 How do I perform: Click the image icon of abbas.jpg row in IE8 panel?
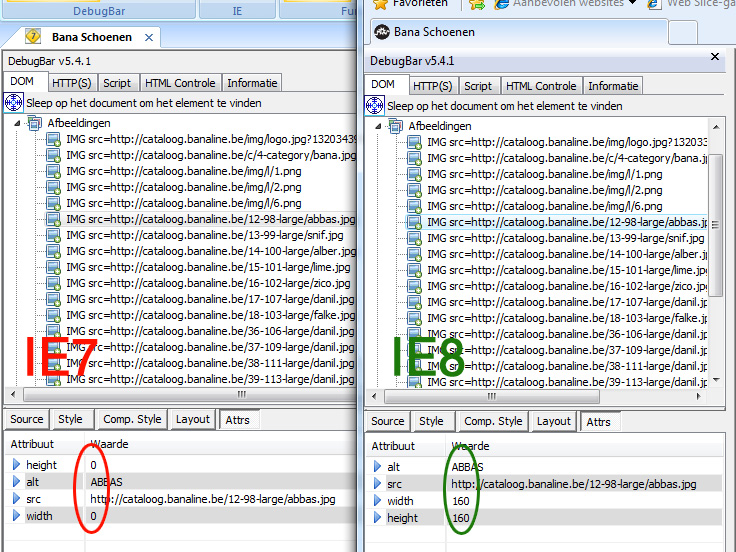tap(414, 222)
